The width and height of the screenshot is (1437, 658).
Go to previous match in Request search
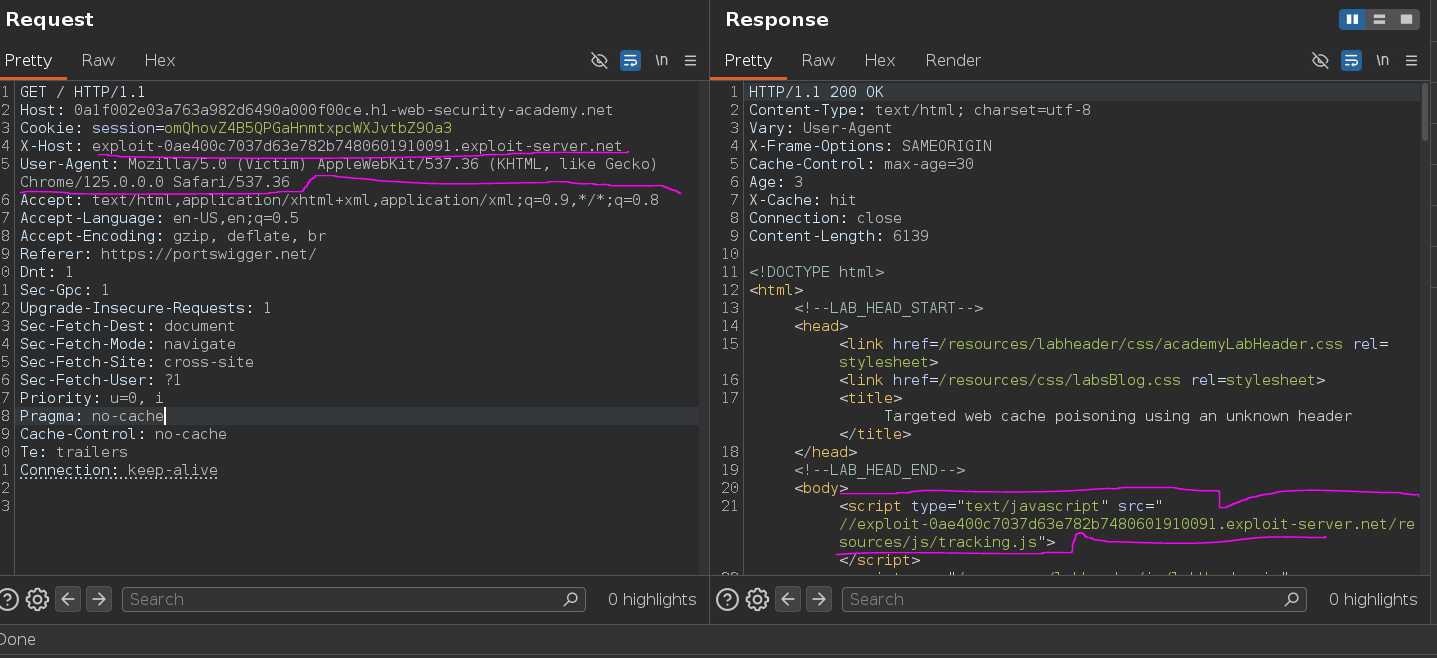(68, 599)
